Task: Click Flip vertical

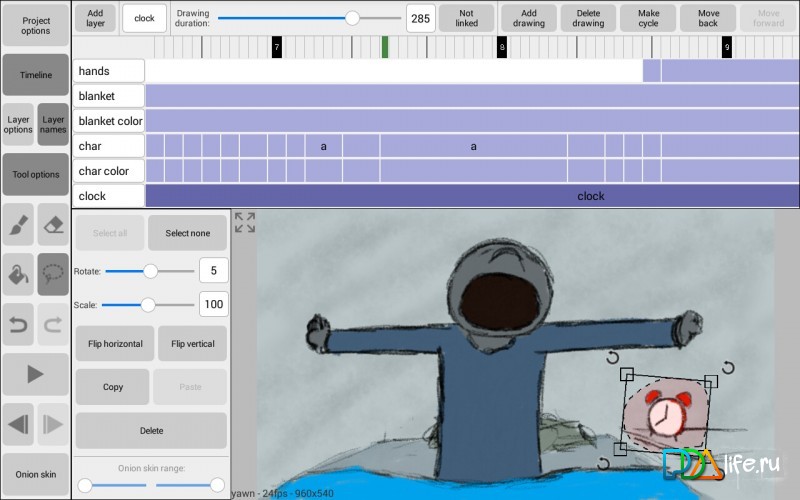Action: [192, 344]
